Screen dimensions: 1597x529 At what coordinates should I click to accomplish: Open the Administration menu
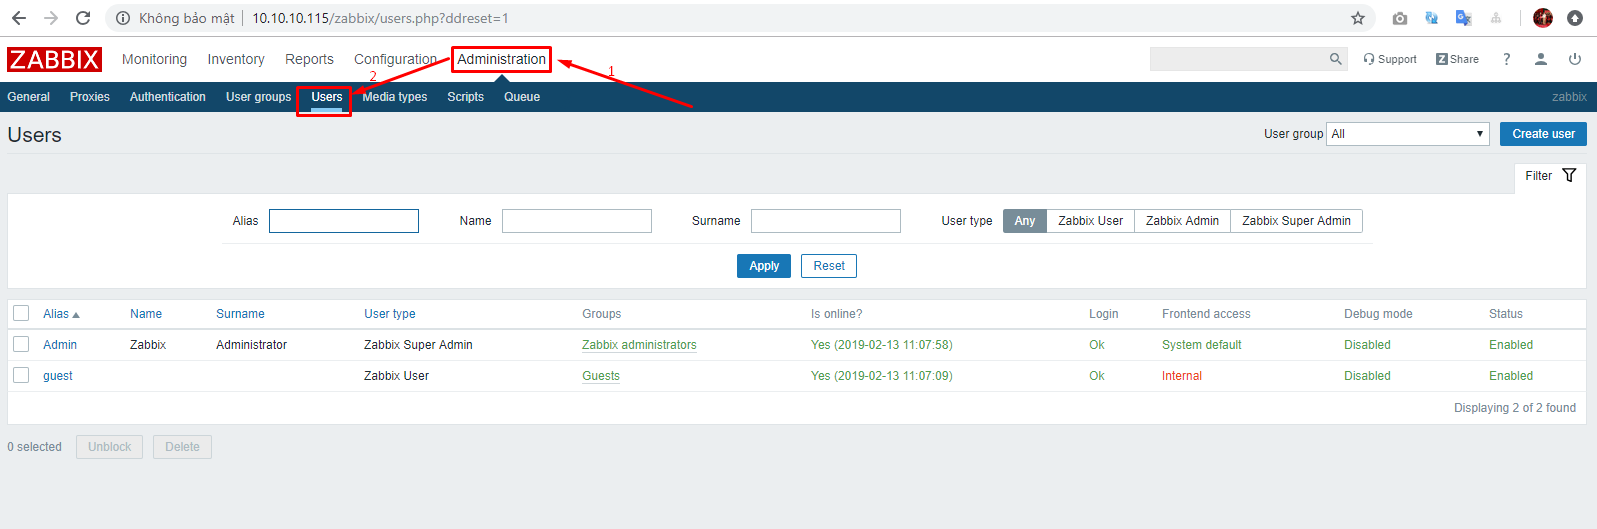501,59
